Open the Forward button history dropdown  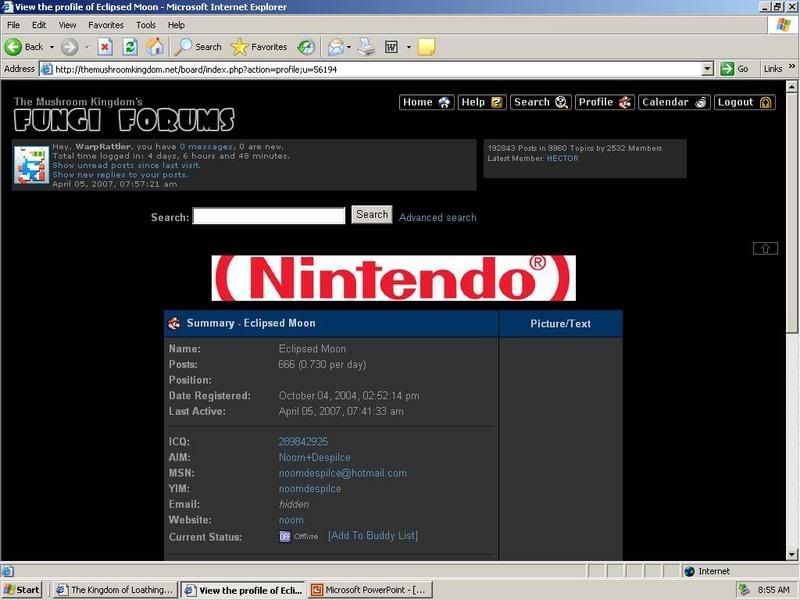[87, 47]
